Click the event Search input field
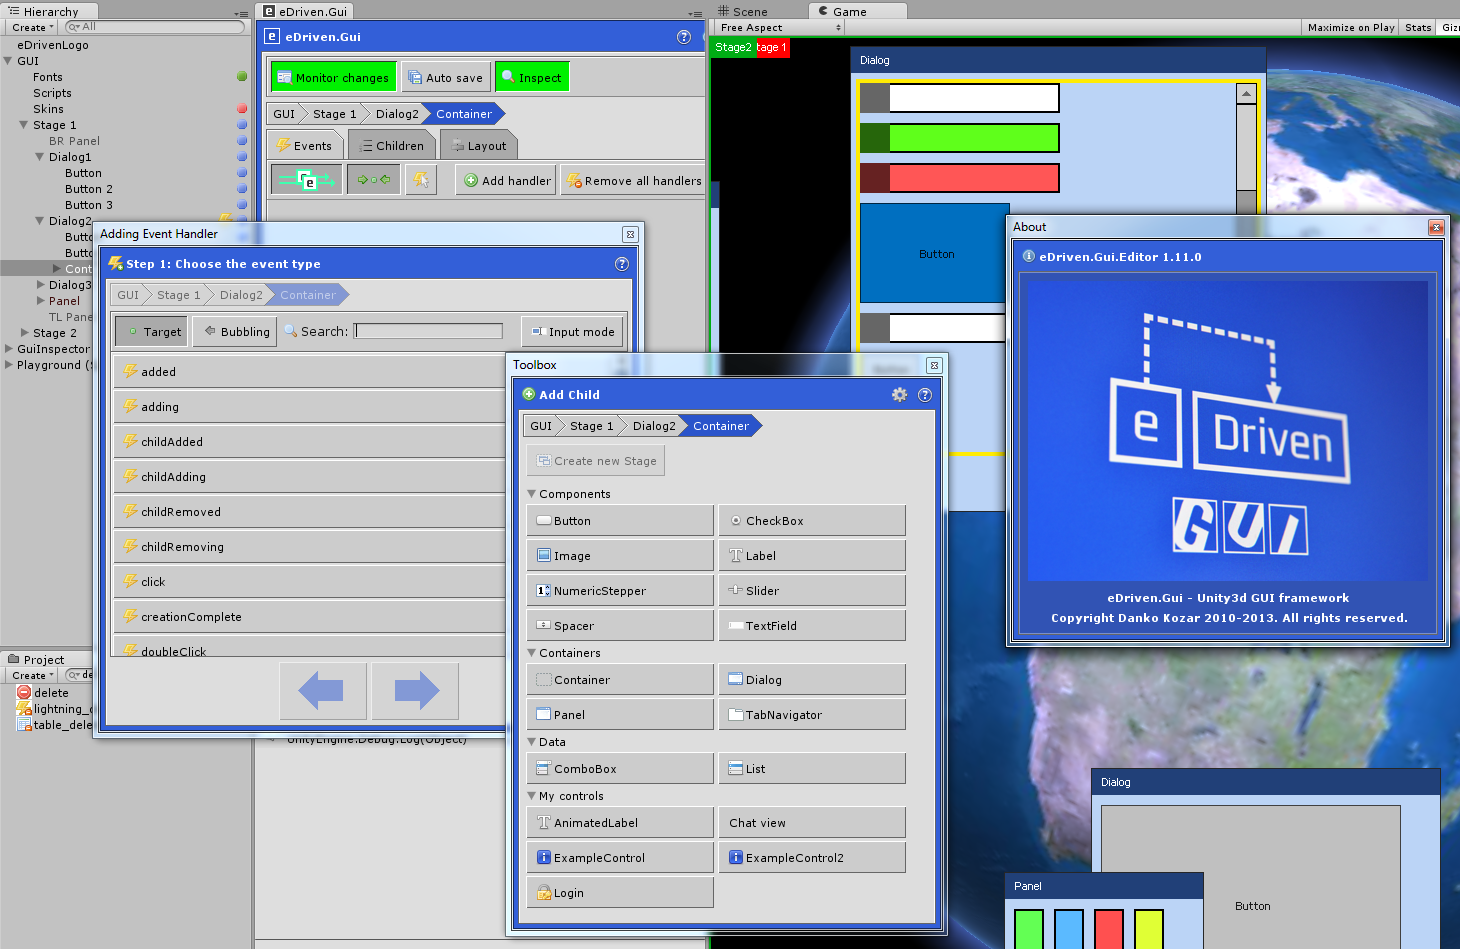This screenshot has height=949, width=1460. tap(428, 331)
